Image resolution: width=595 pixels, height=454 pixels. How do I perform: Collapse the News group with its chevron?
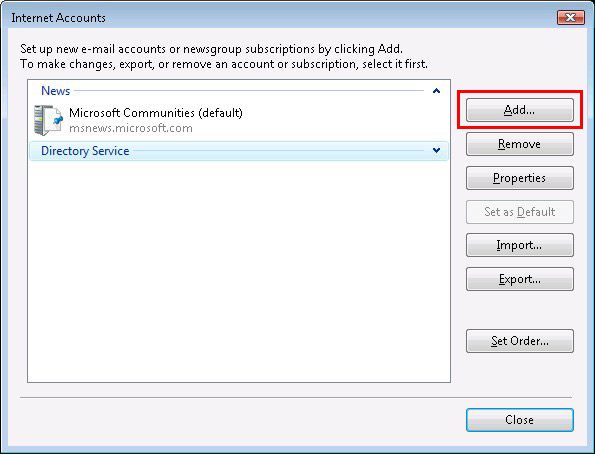click(x=436, y=91)
